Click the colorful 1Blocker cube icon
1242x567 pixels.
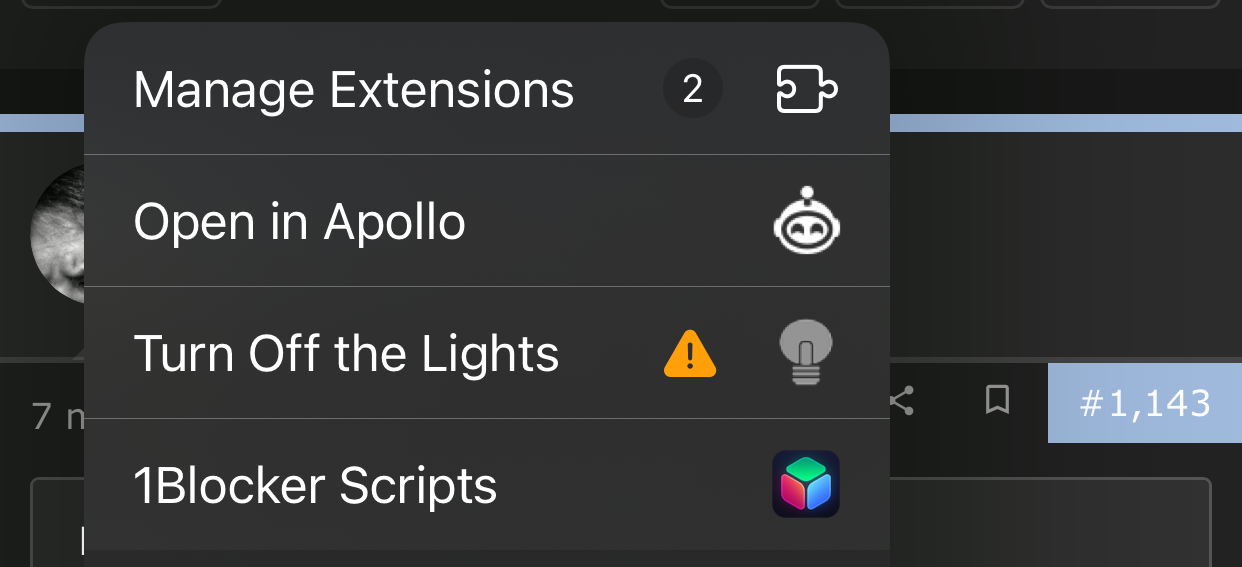pos(806,484)
